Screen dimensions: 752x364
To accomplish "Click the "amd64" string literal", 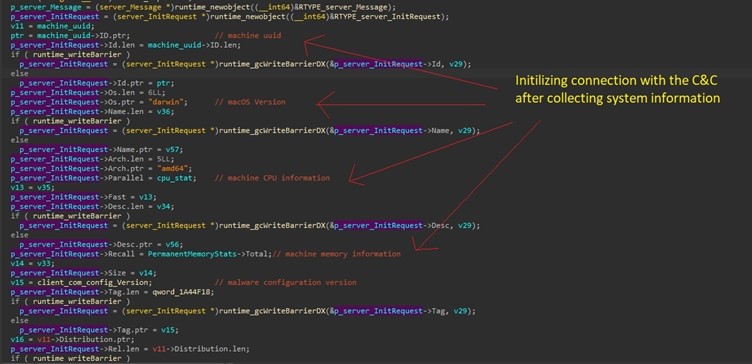I will point(174,169).
